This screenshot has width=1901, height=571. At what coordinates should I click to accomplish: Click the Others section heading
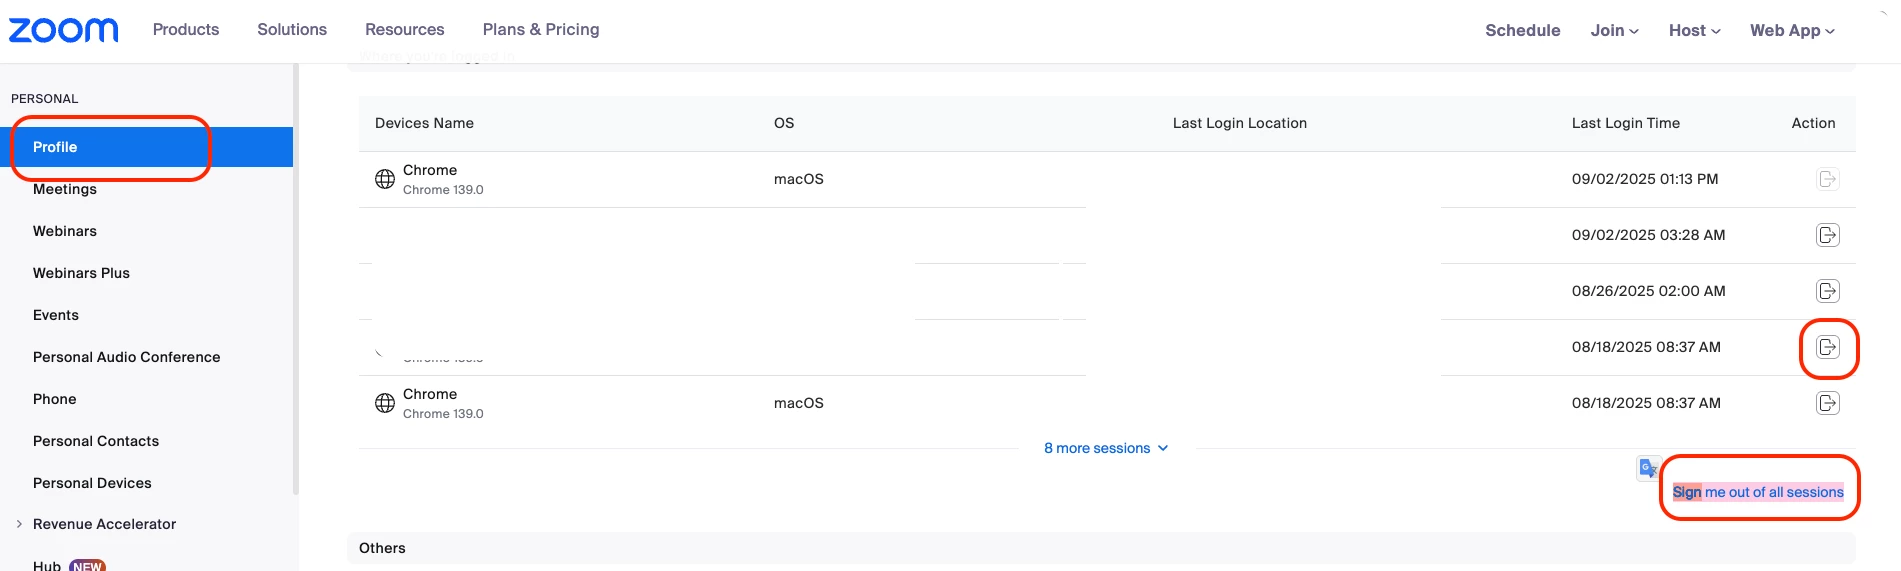coord(382,548)
